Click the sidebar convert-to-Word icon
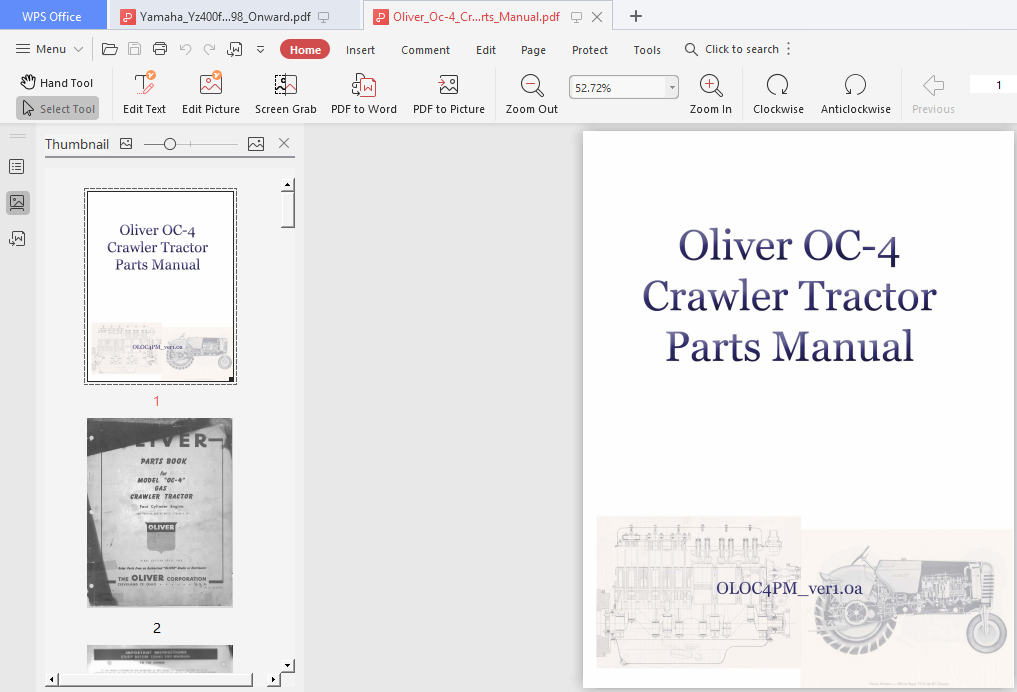This screenshot has width=1017, height=692. tap(17, 239)
